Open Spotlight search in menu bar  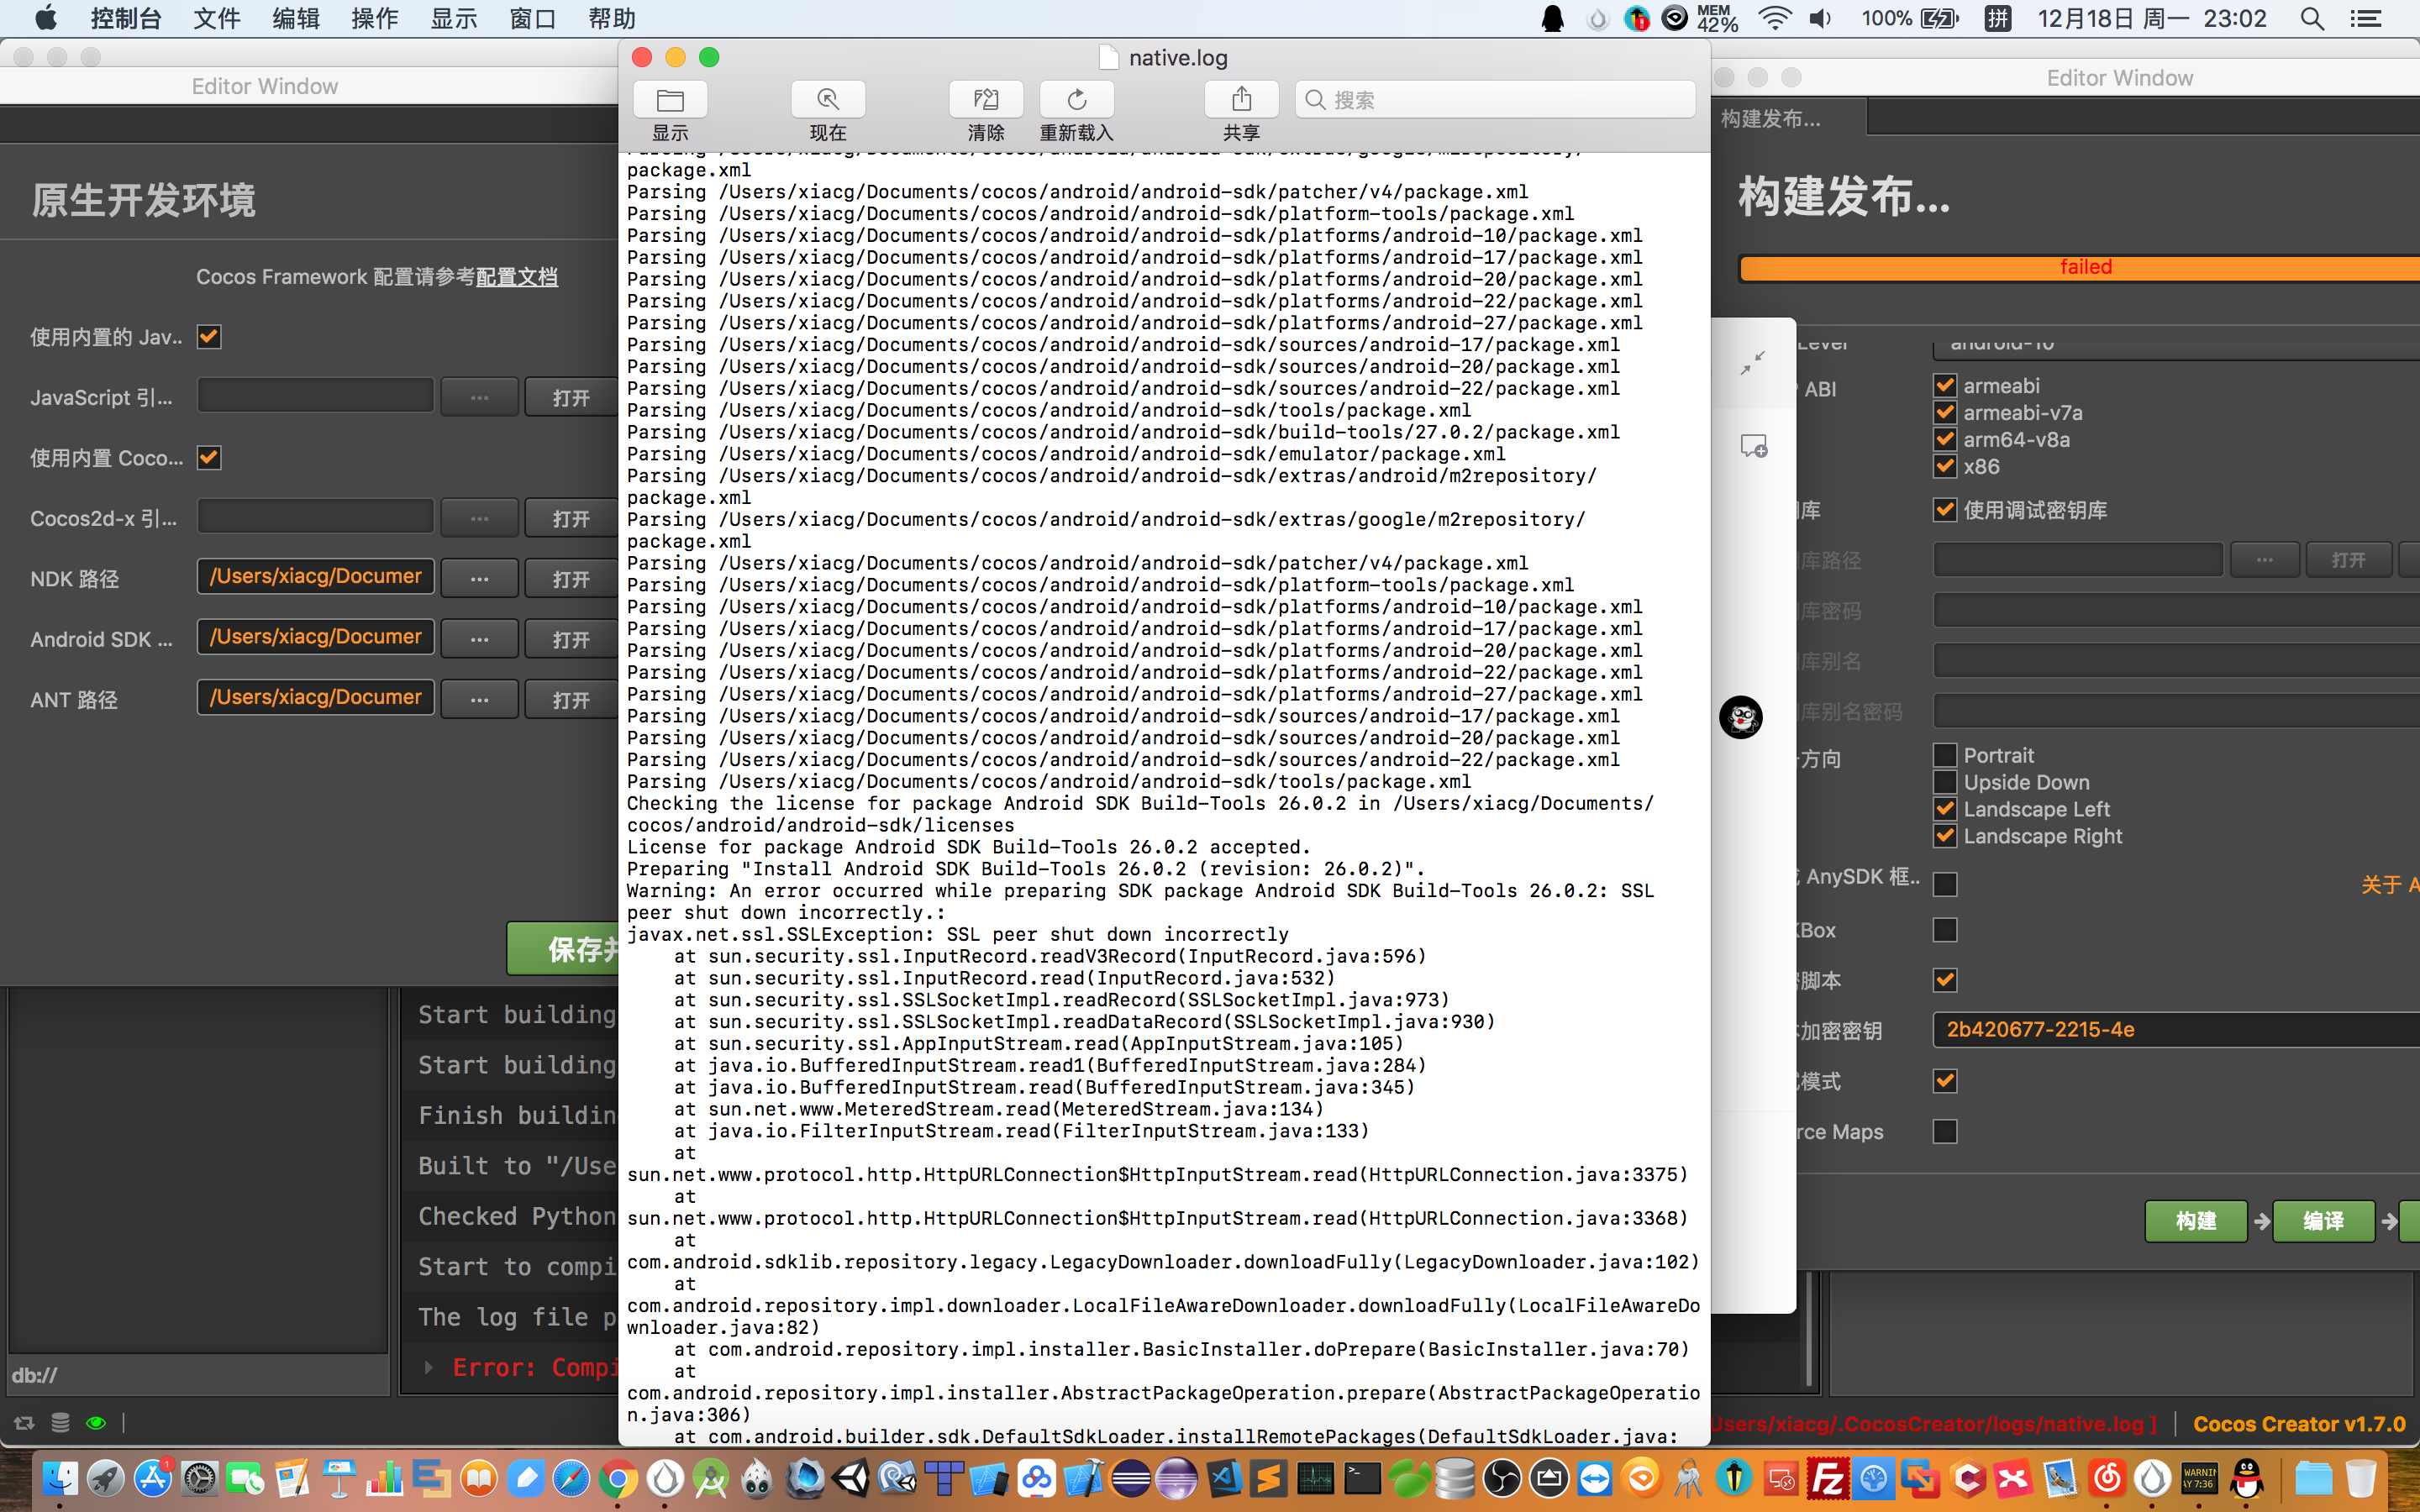pos(2311,18)
